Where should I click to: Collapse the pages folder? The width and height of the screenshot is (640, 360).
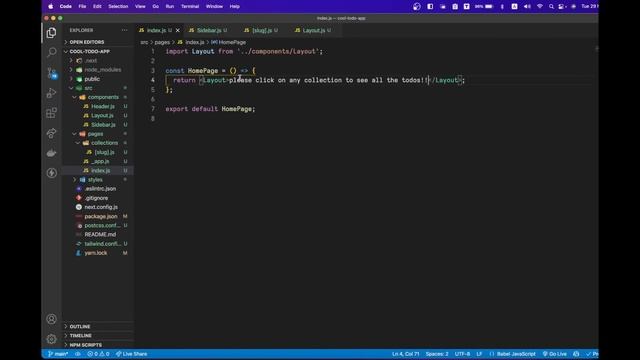pyautogui.click(x=98, y=134)
